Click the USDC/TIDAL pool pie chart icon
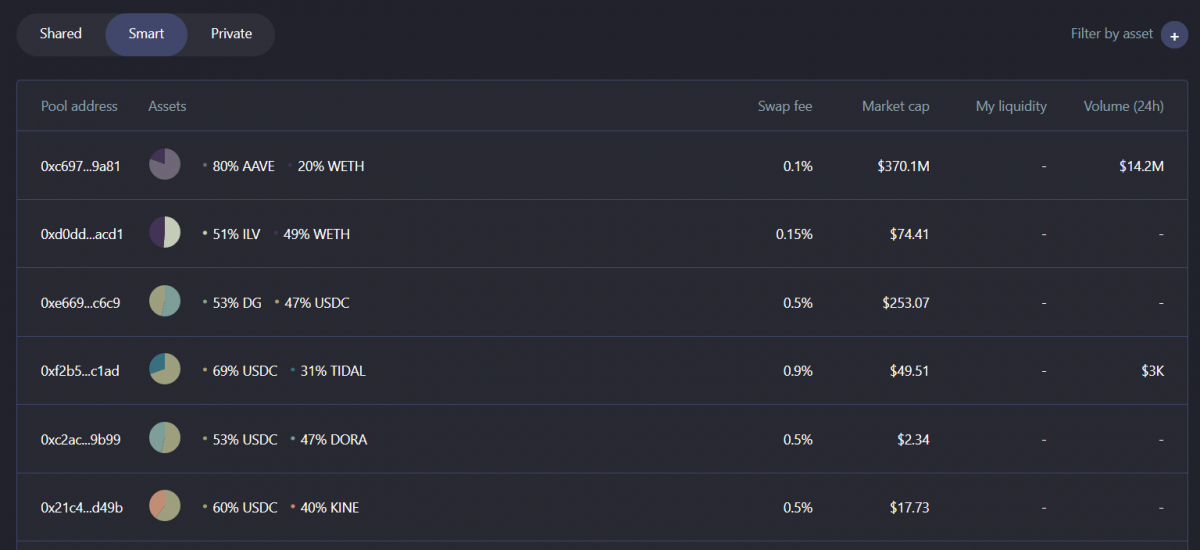 tap(164, 370)
